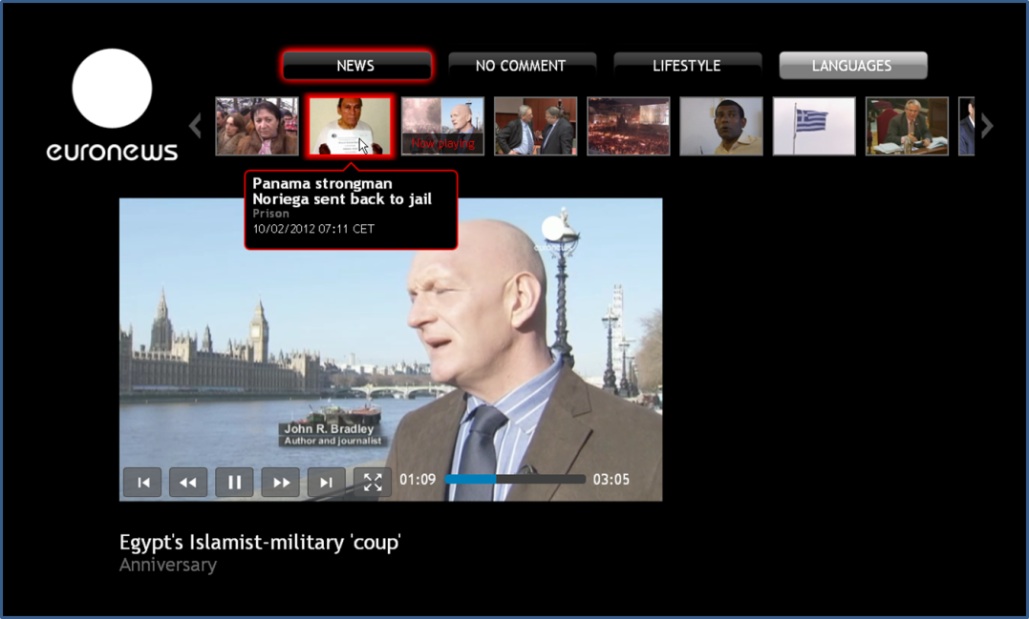Click the Egypt's Islamist-military 'coup' title
This screenshot has height=619, width=1029.
tap(260, 543)
